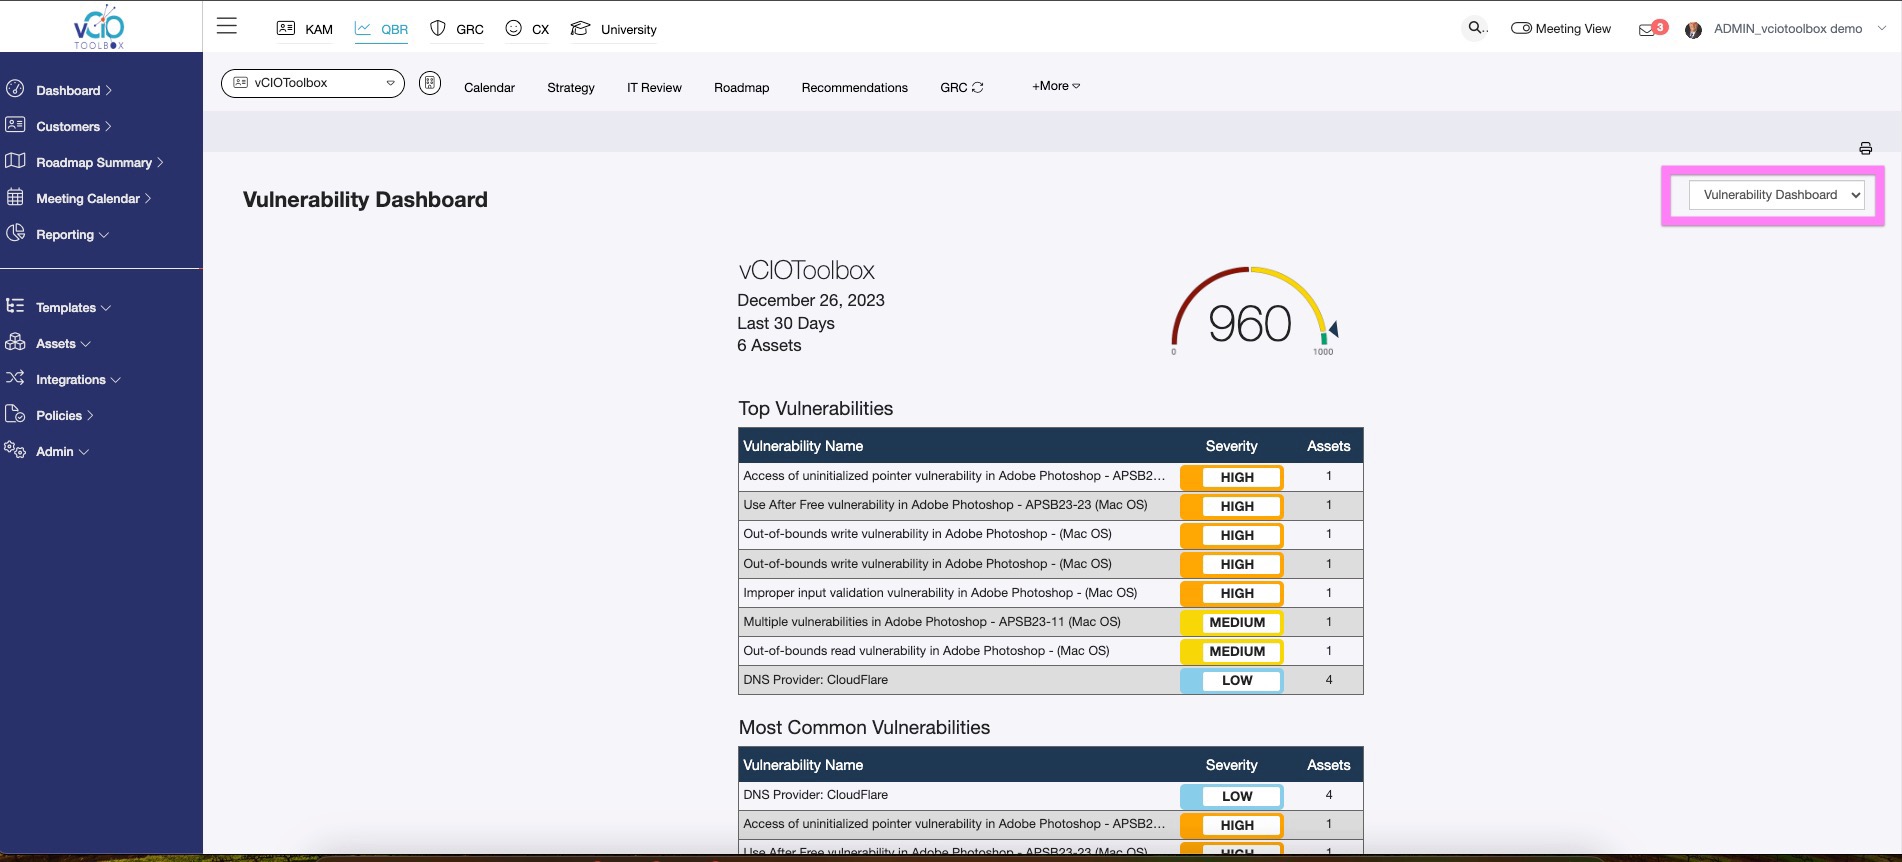Click the Roadmap Summary map icon

coord(15,161)
